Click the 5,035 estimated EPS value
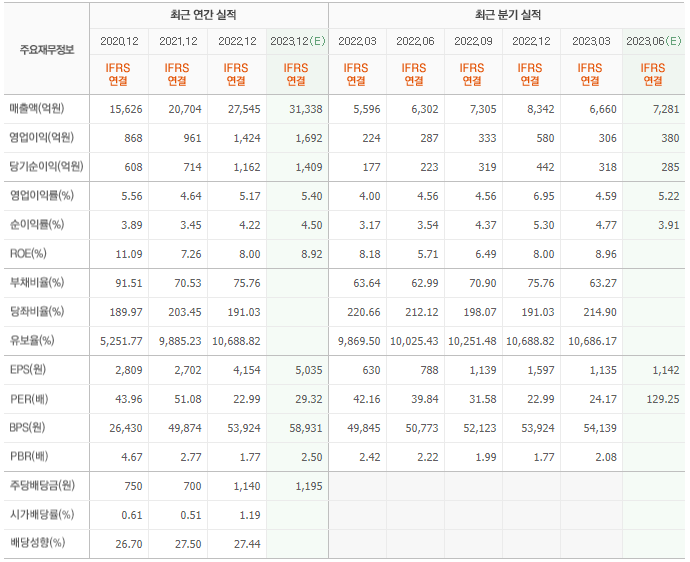690x562 pixels. 309,371
